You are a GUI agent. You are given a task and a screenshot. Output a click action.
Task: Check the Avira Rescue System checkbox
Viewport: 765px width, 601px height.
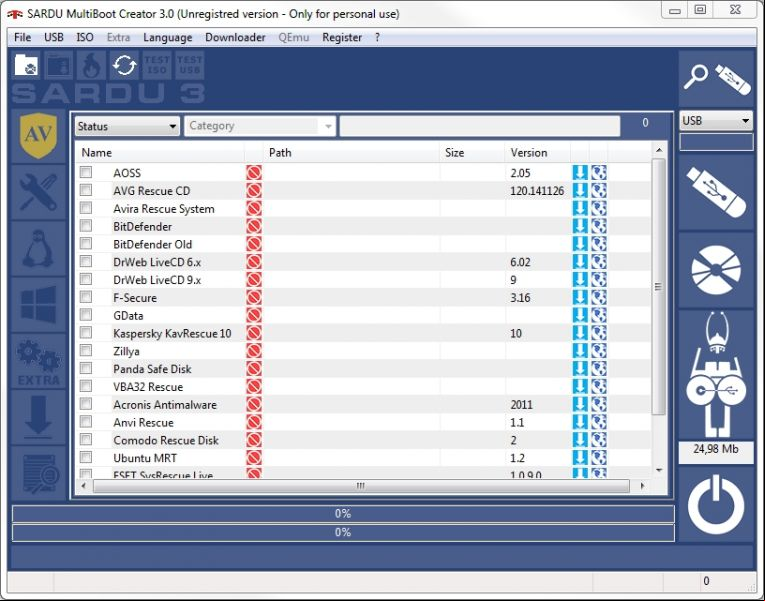click(x=86, y=208)
